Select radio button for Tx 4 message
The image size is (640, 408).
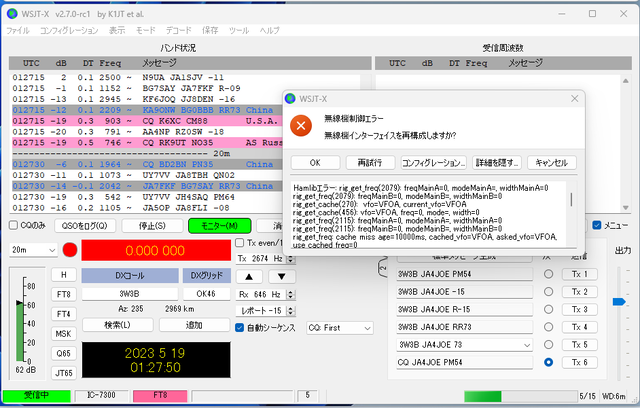pyautogui.click(x=548, y=327)
